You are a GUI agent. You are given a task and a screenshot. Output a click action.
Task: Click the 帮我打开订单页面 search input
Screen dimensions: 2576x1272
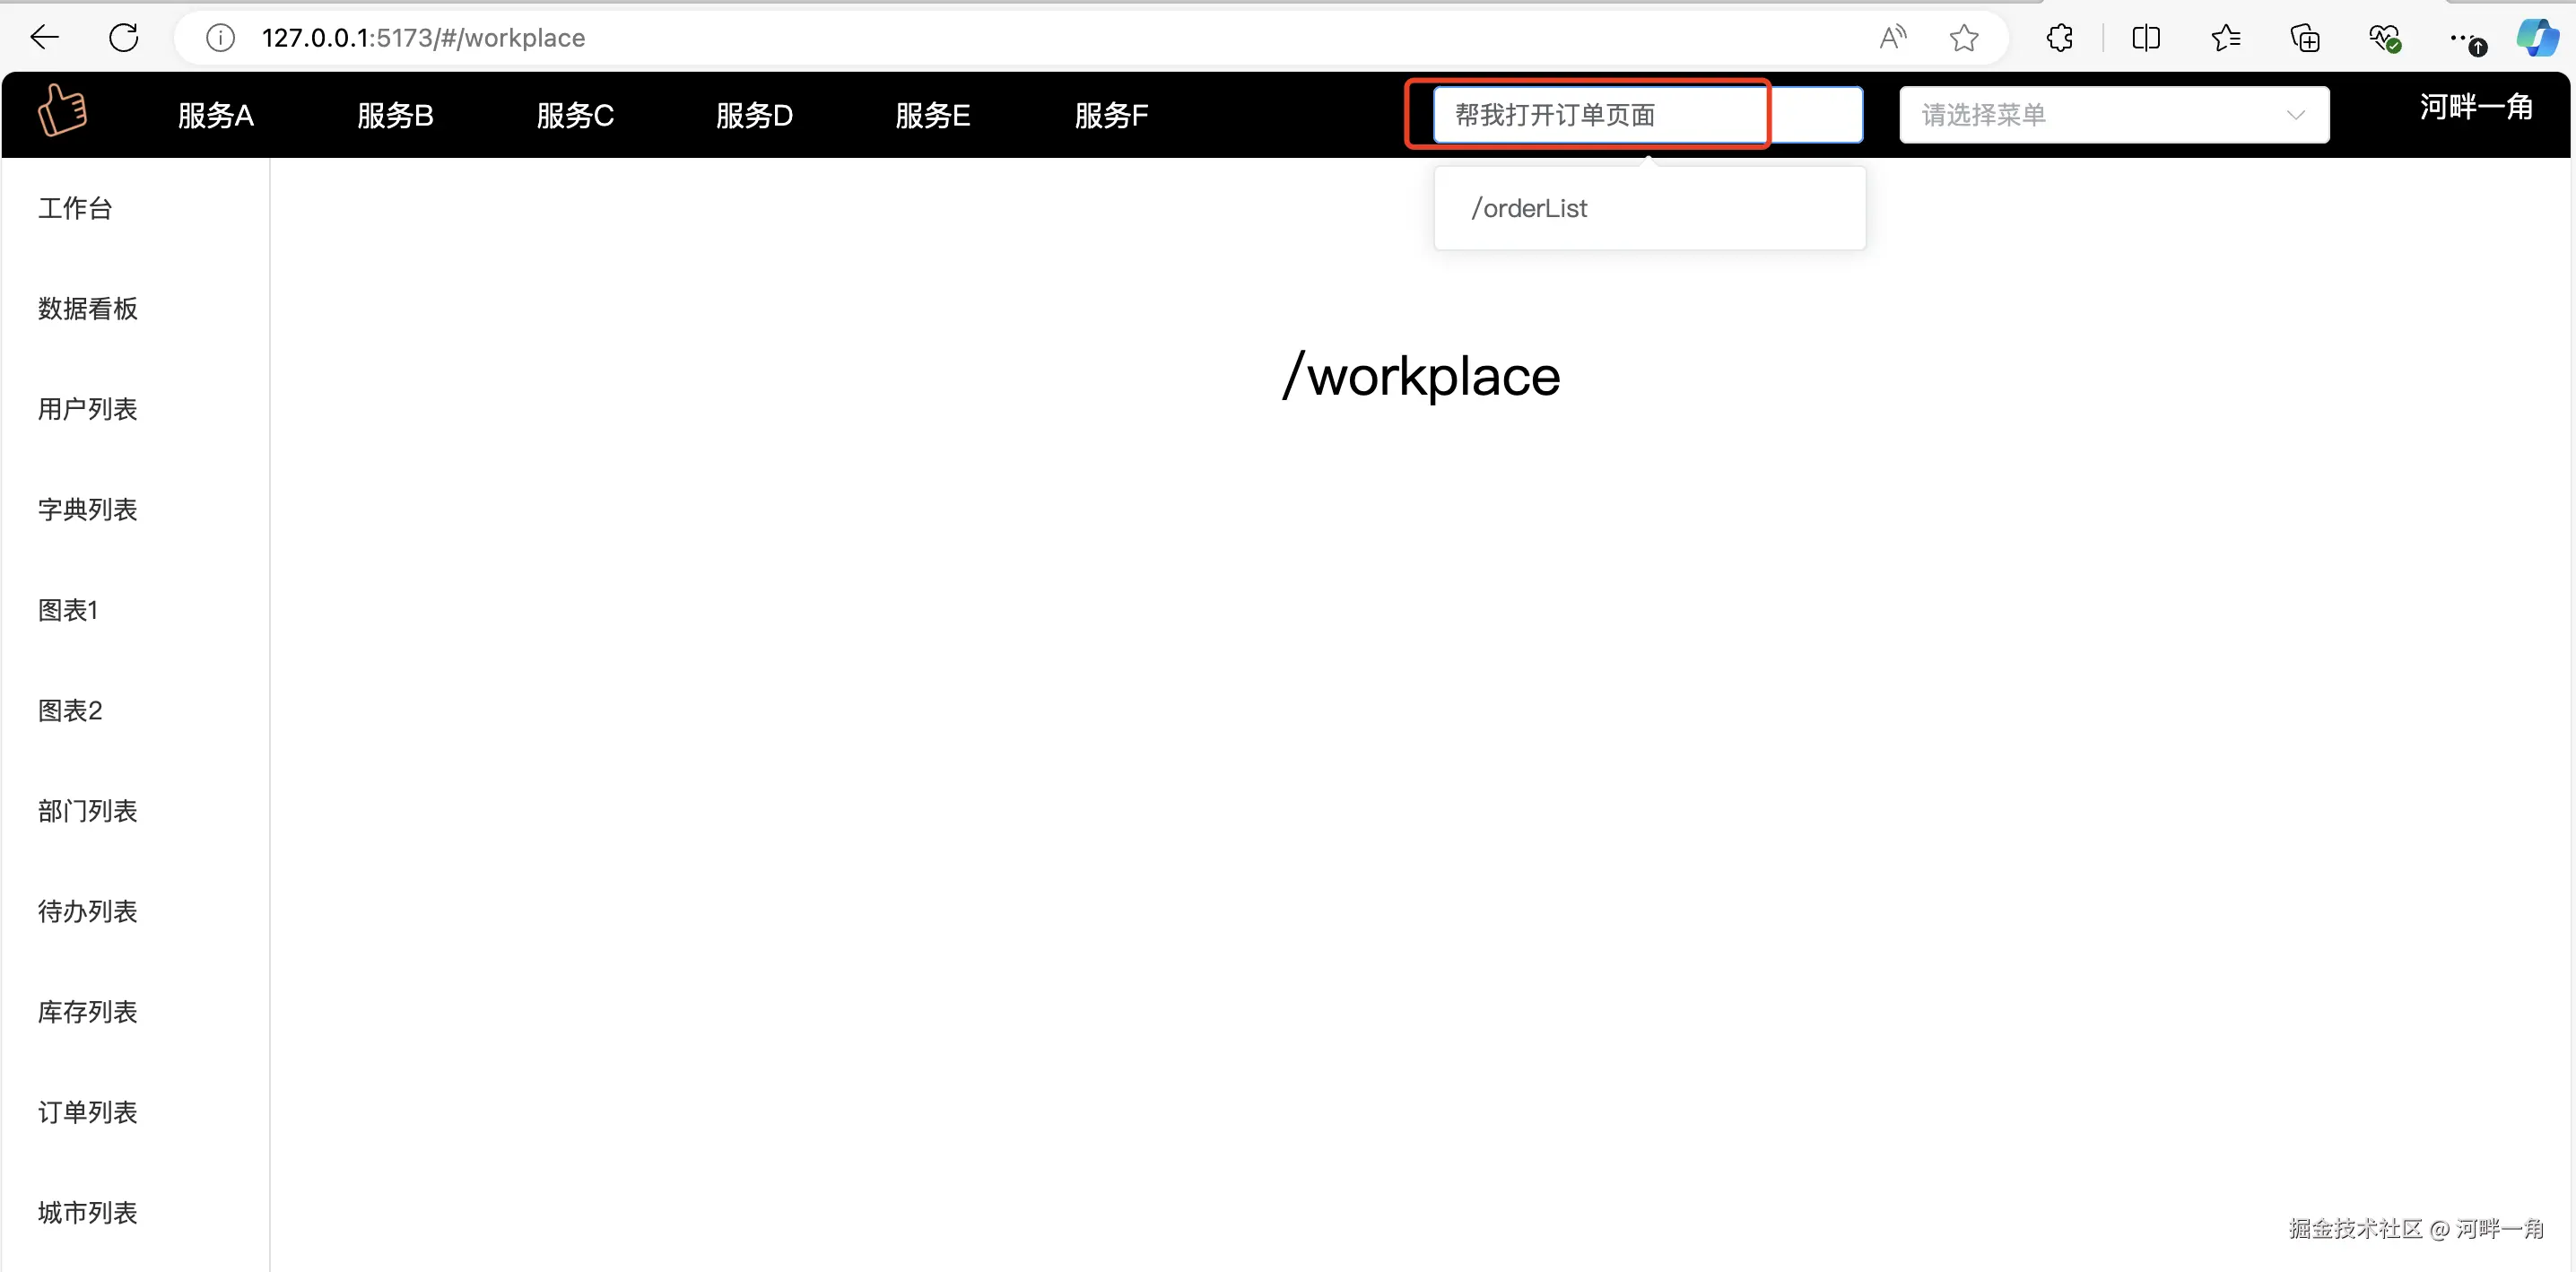[x=1600, y=115]
